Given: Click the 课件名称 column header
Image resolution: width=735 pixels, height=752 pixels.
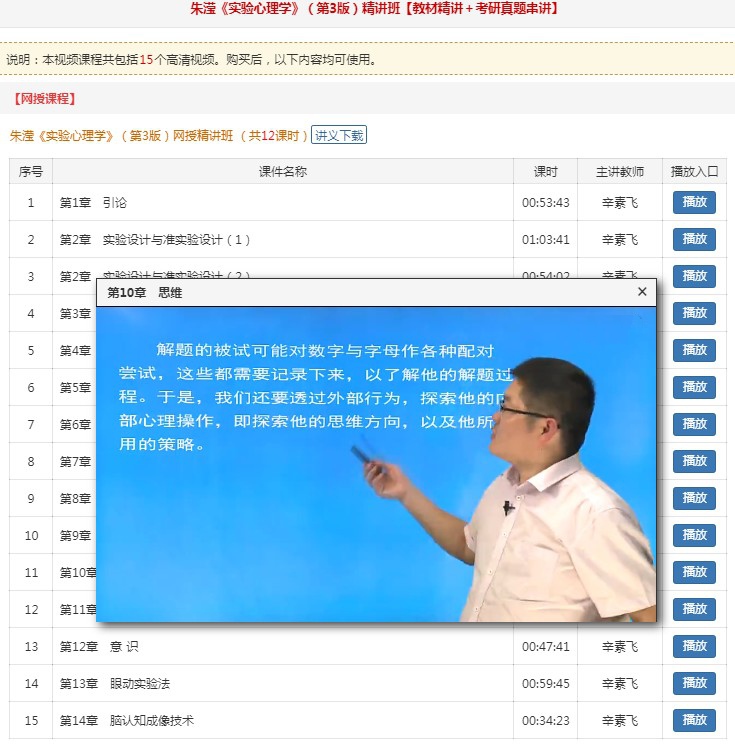Looking at the screenshot, I should click(x=283, y=172).
